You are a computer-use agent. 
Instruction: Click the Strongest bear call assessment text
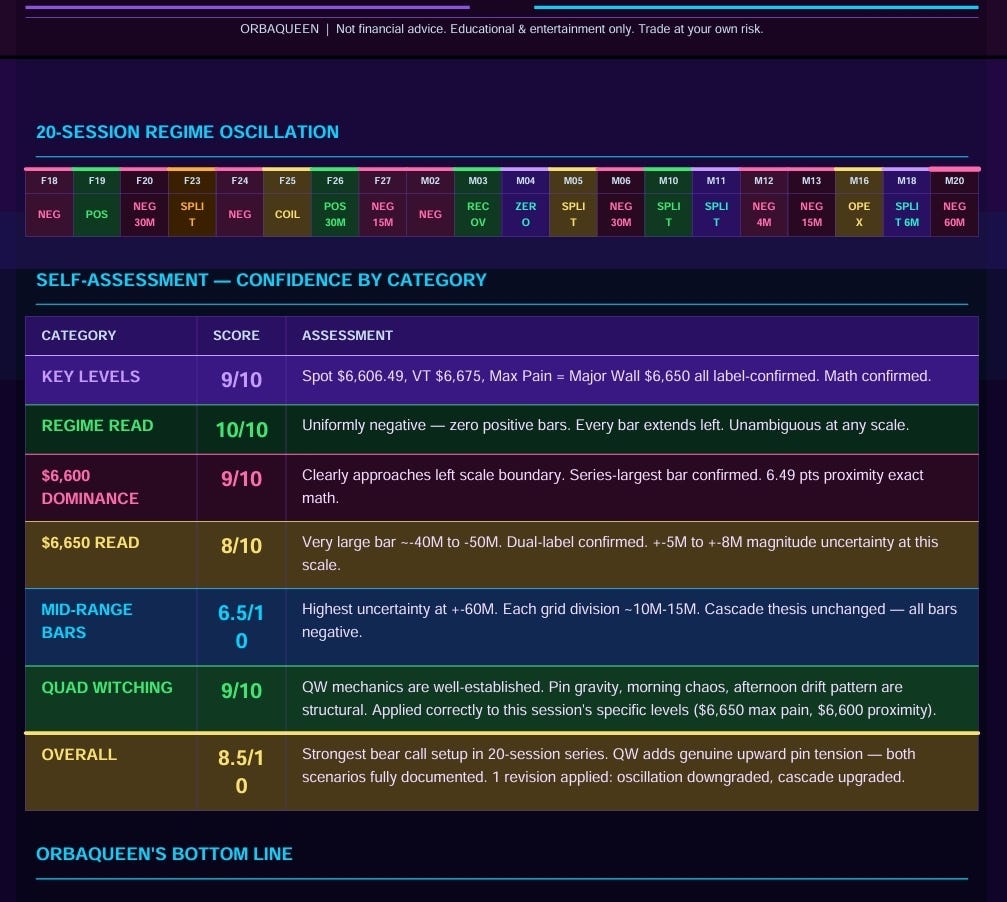[609, 765]
